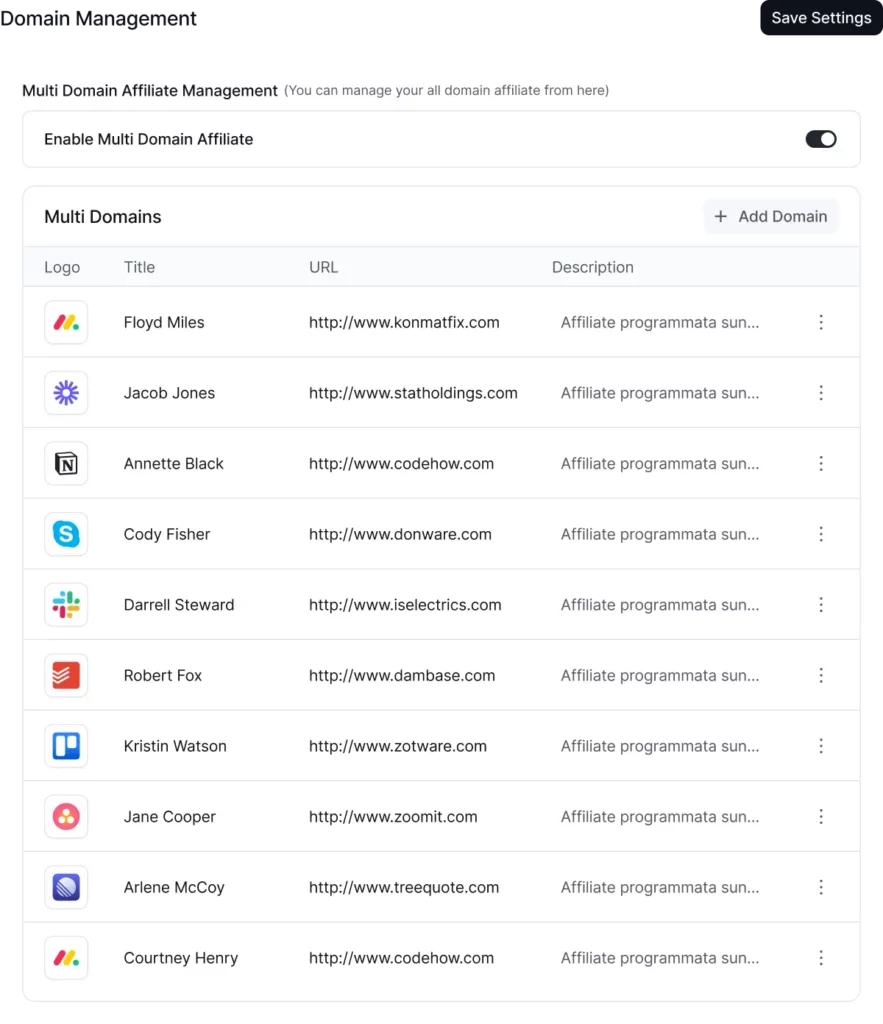Viewport: 883px width, 1024px height.
Task: Click the URL http://www.zotware.com
Action: point(398,746)
